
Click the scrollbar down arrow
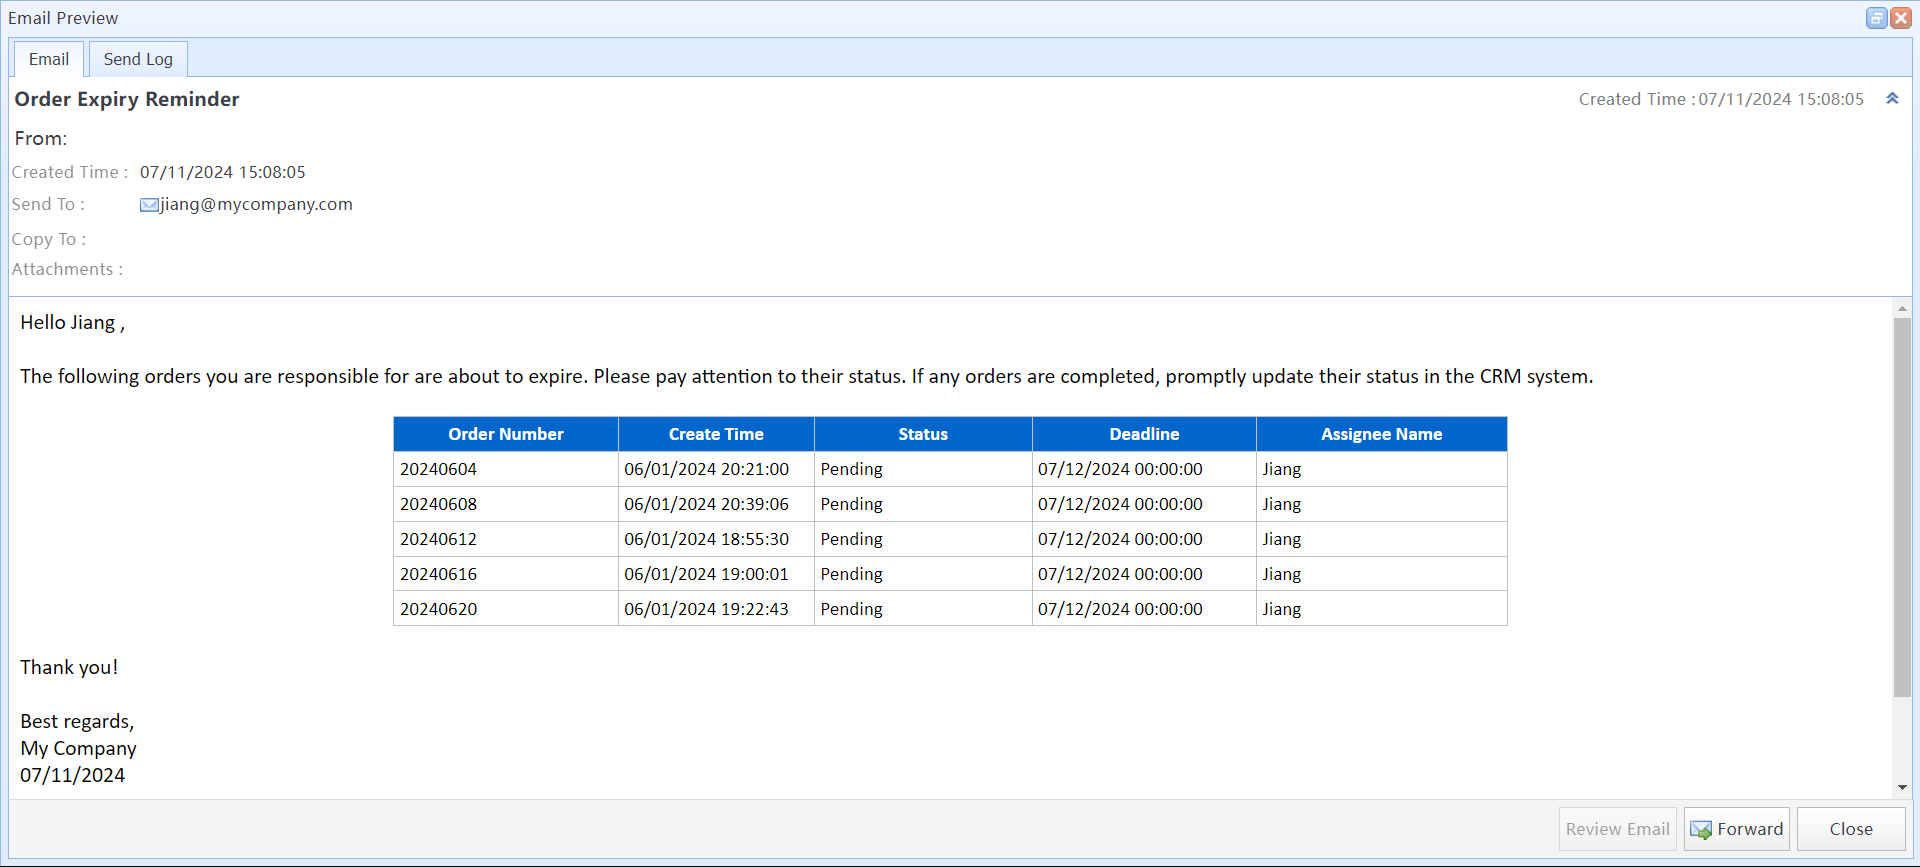click(x=1902, y=788)
